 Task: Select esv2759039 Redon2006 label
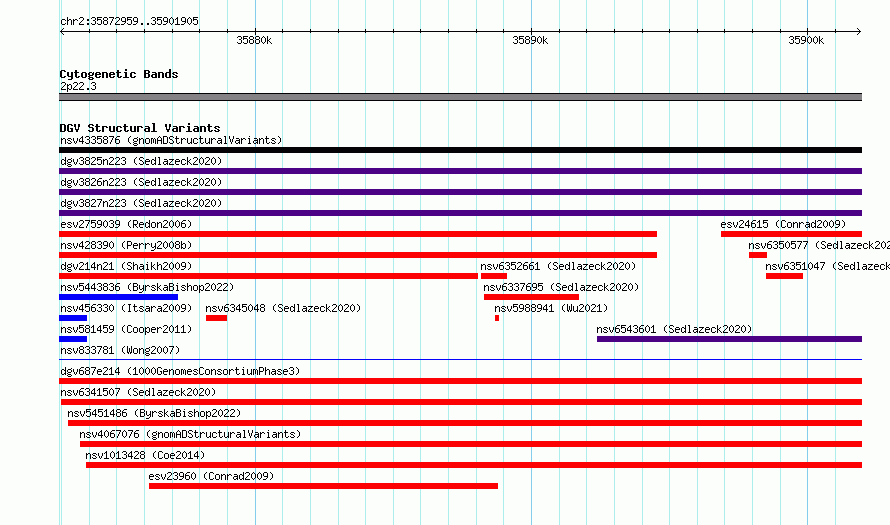pos(126,224)
